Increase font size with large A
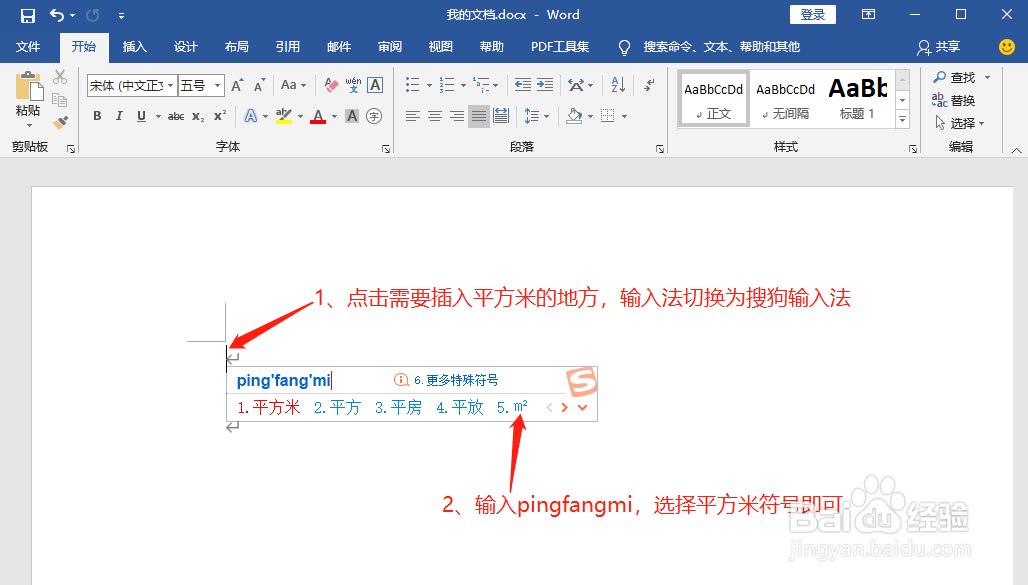The image size is (1028, 585). 237,85
